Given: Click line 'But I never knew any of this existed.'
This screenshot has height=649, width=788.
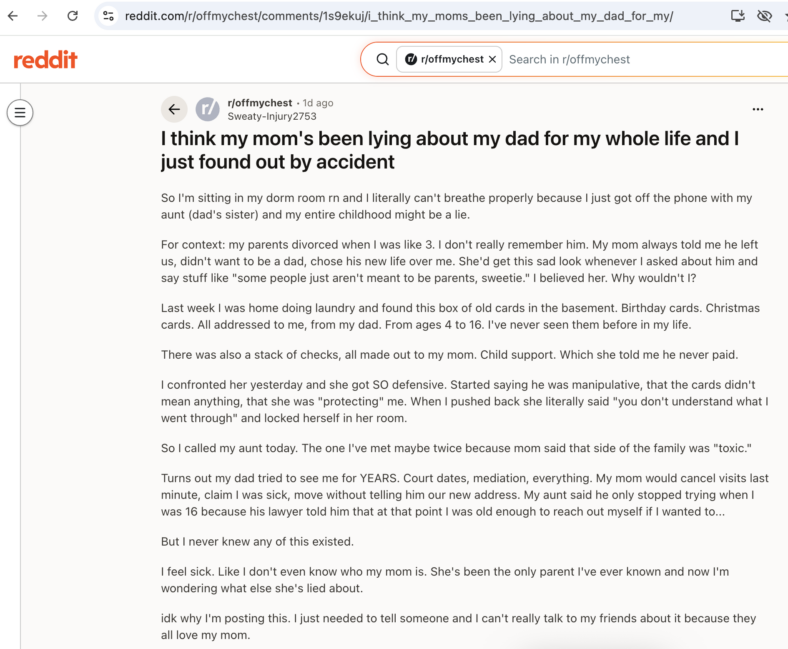Looking at the screenshot, I should (257, 541).
